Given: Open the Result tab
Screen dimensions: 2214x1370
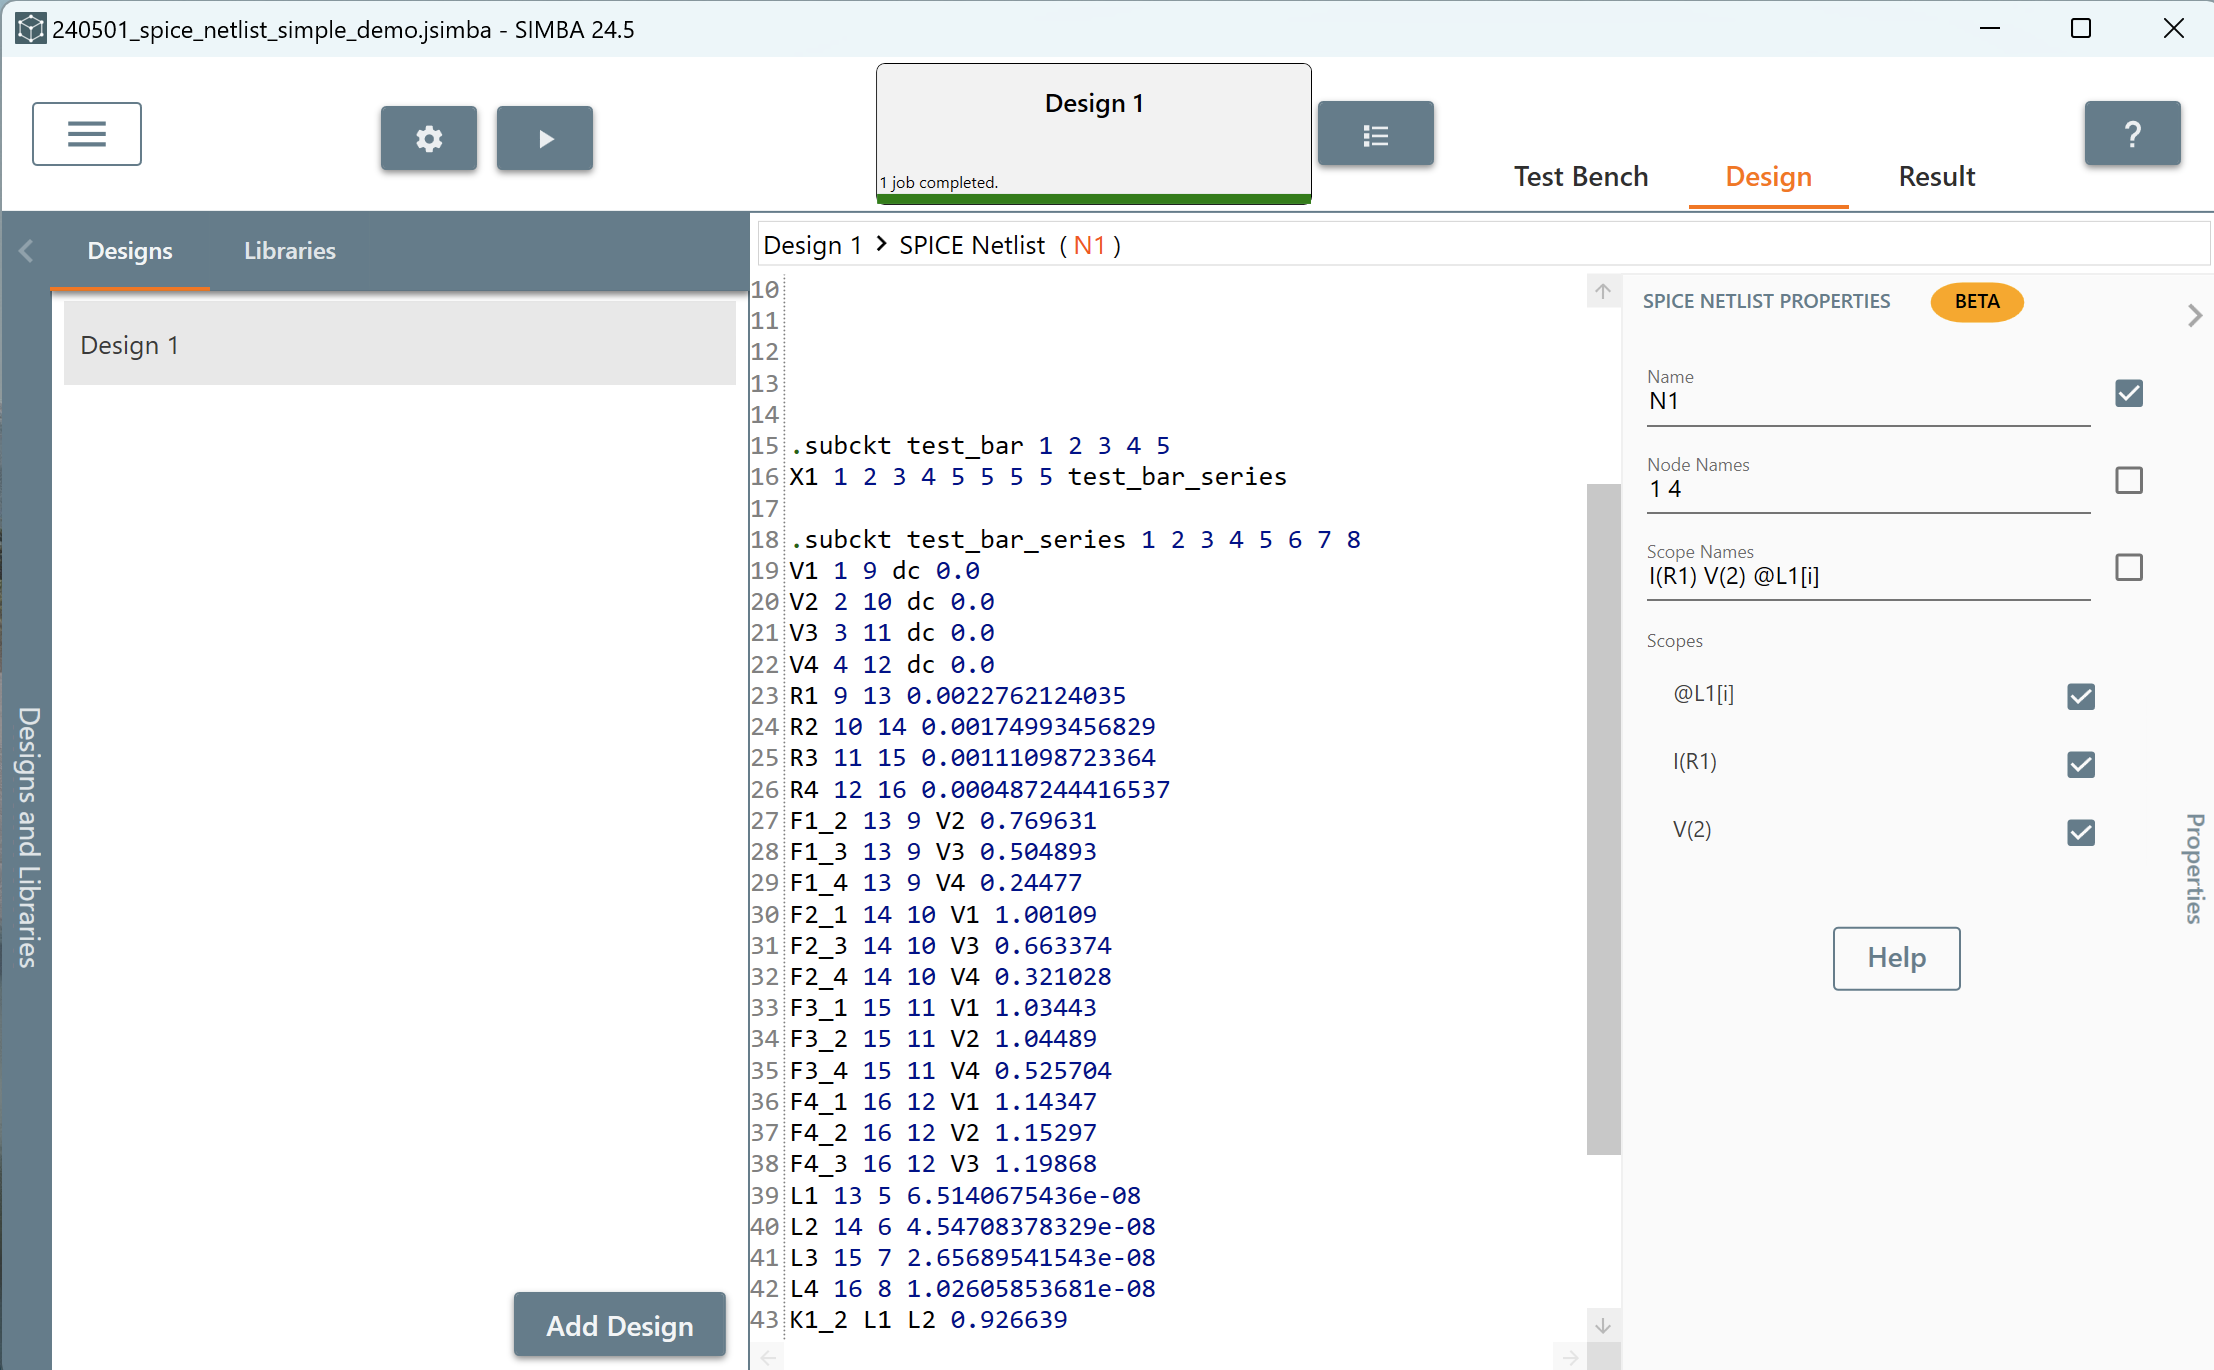Looking at the screenshot, I should [1937, 176].
